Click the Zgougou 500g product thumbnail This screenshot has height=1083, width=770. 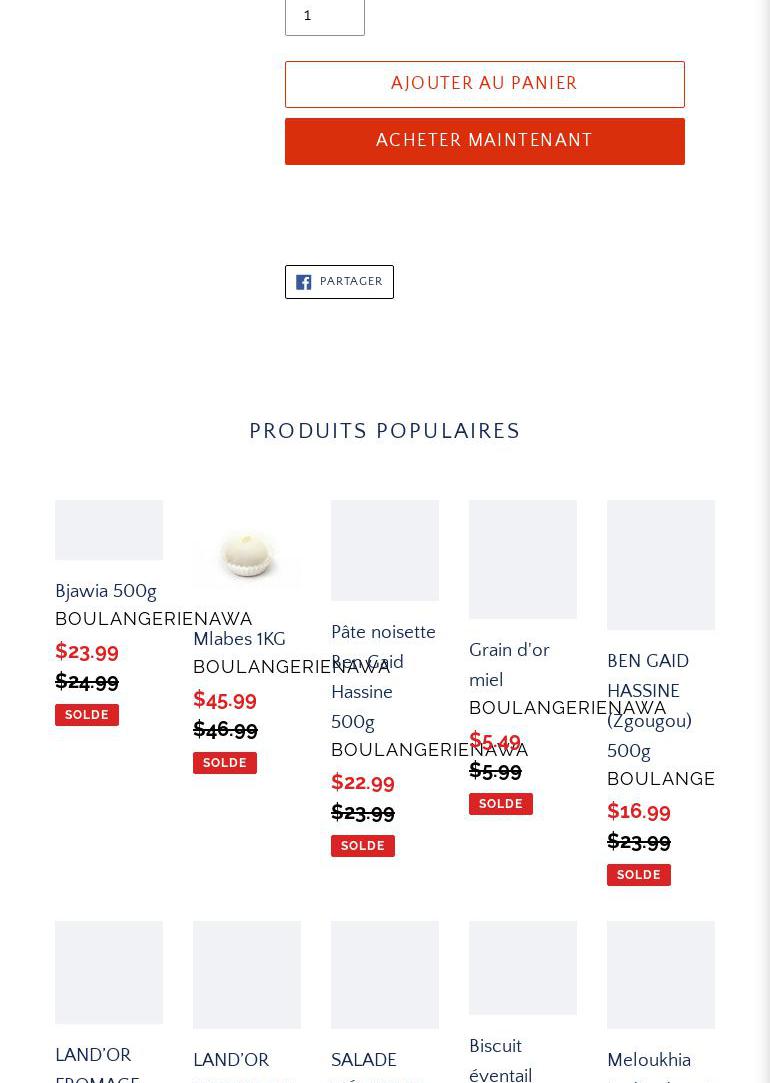[x=661, y=565]
